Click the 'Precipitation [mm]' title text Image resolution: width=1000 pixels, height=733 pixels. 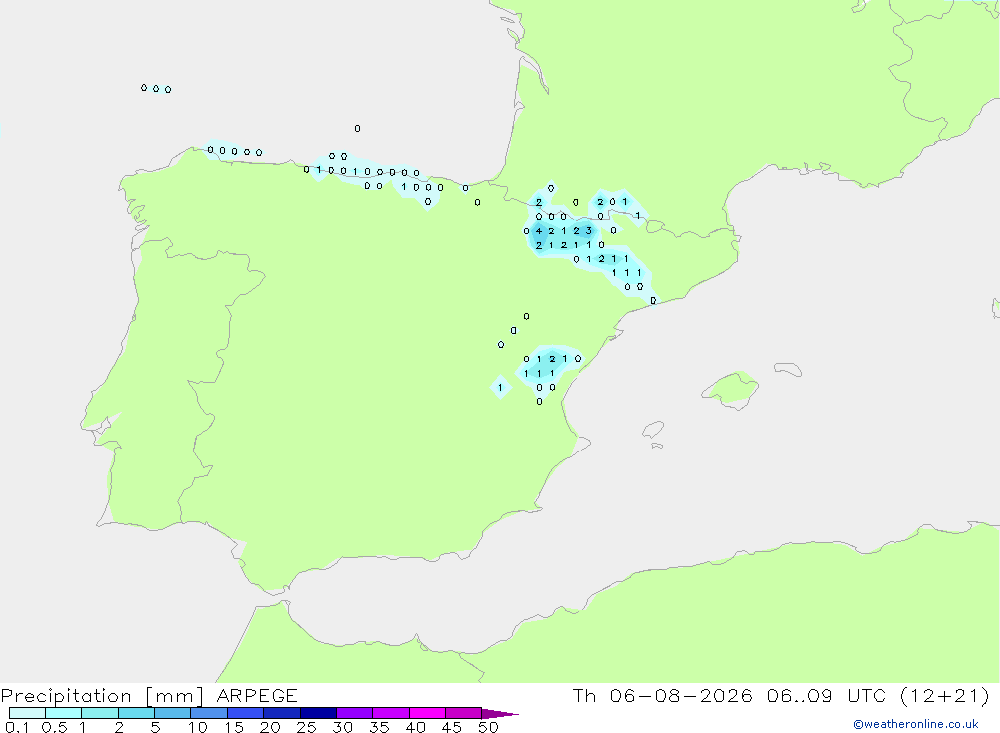click(102, 696)
